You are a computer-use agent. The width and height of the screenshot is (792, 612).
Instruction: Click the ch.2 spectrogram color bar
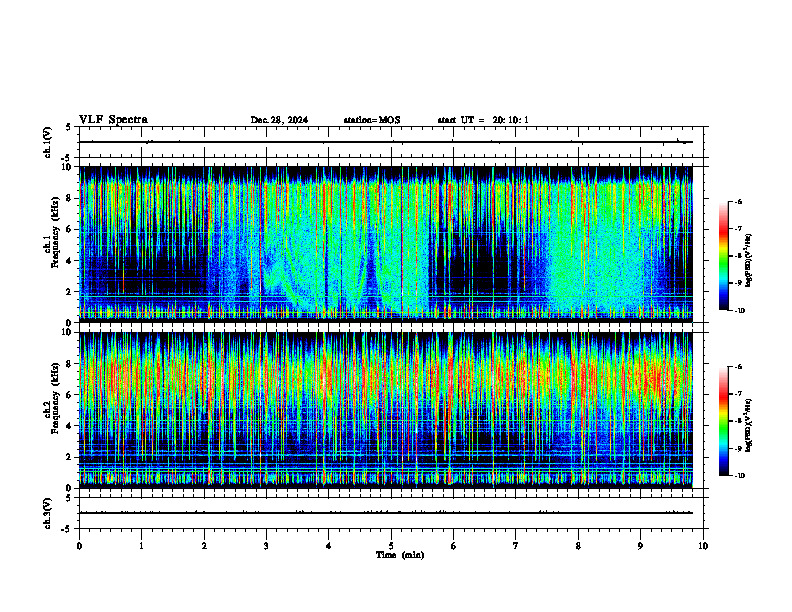click(x=724, y=421)
